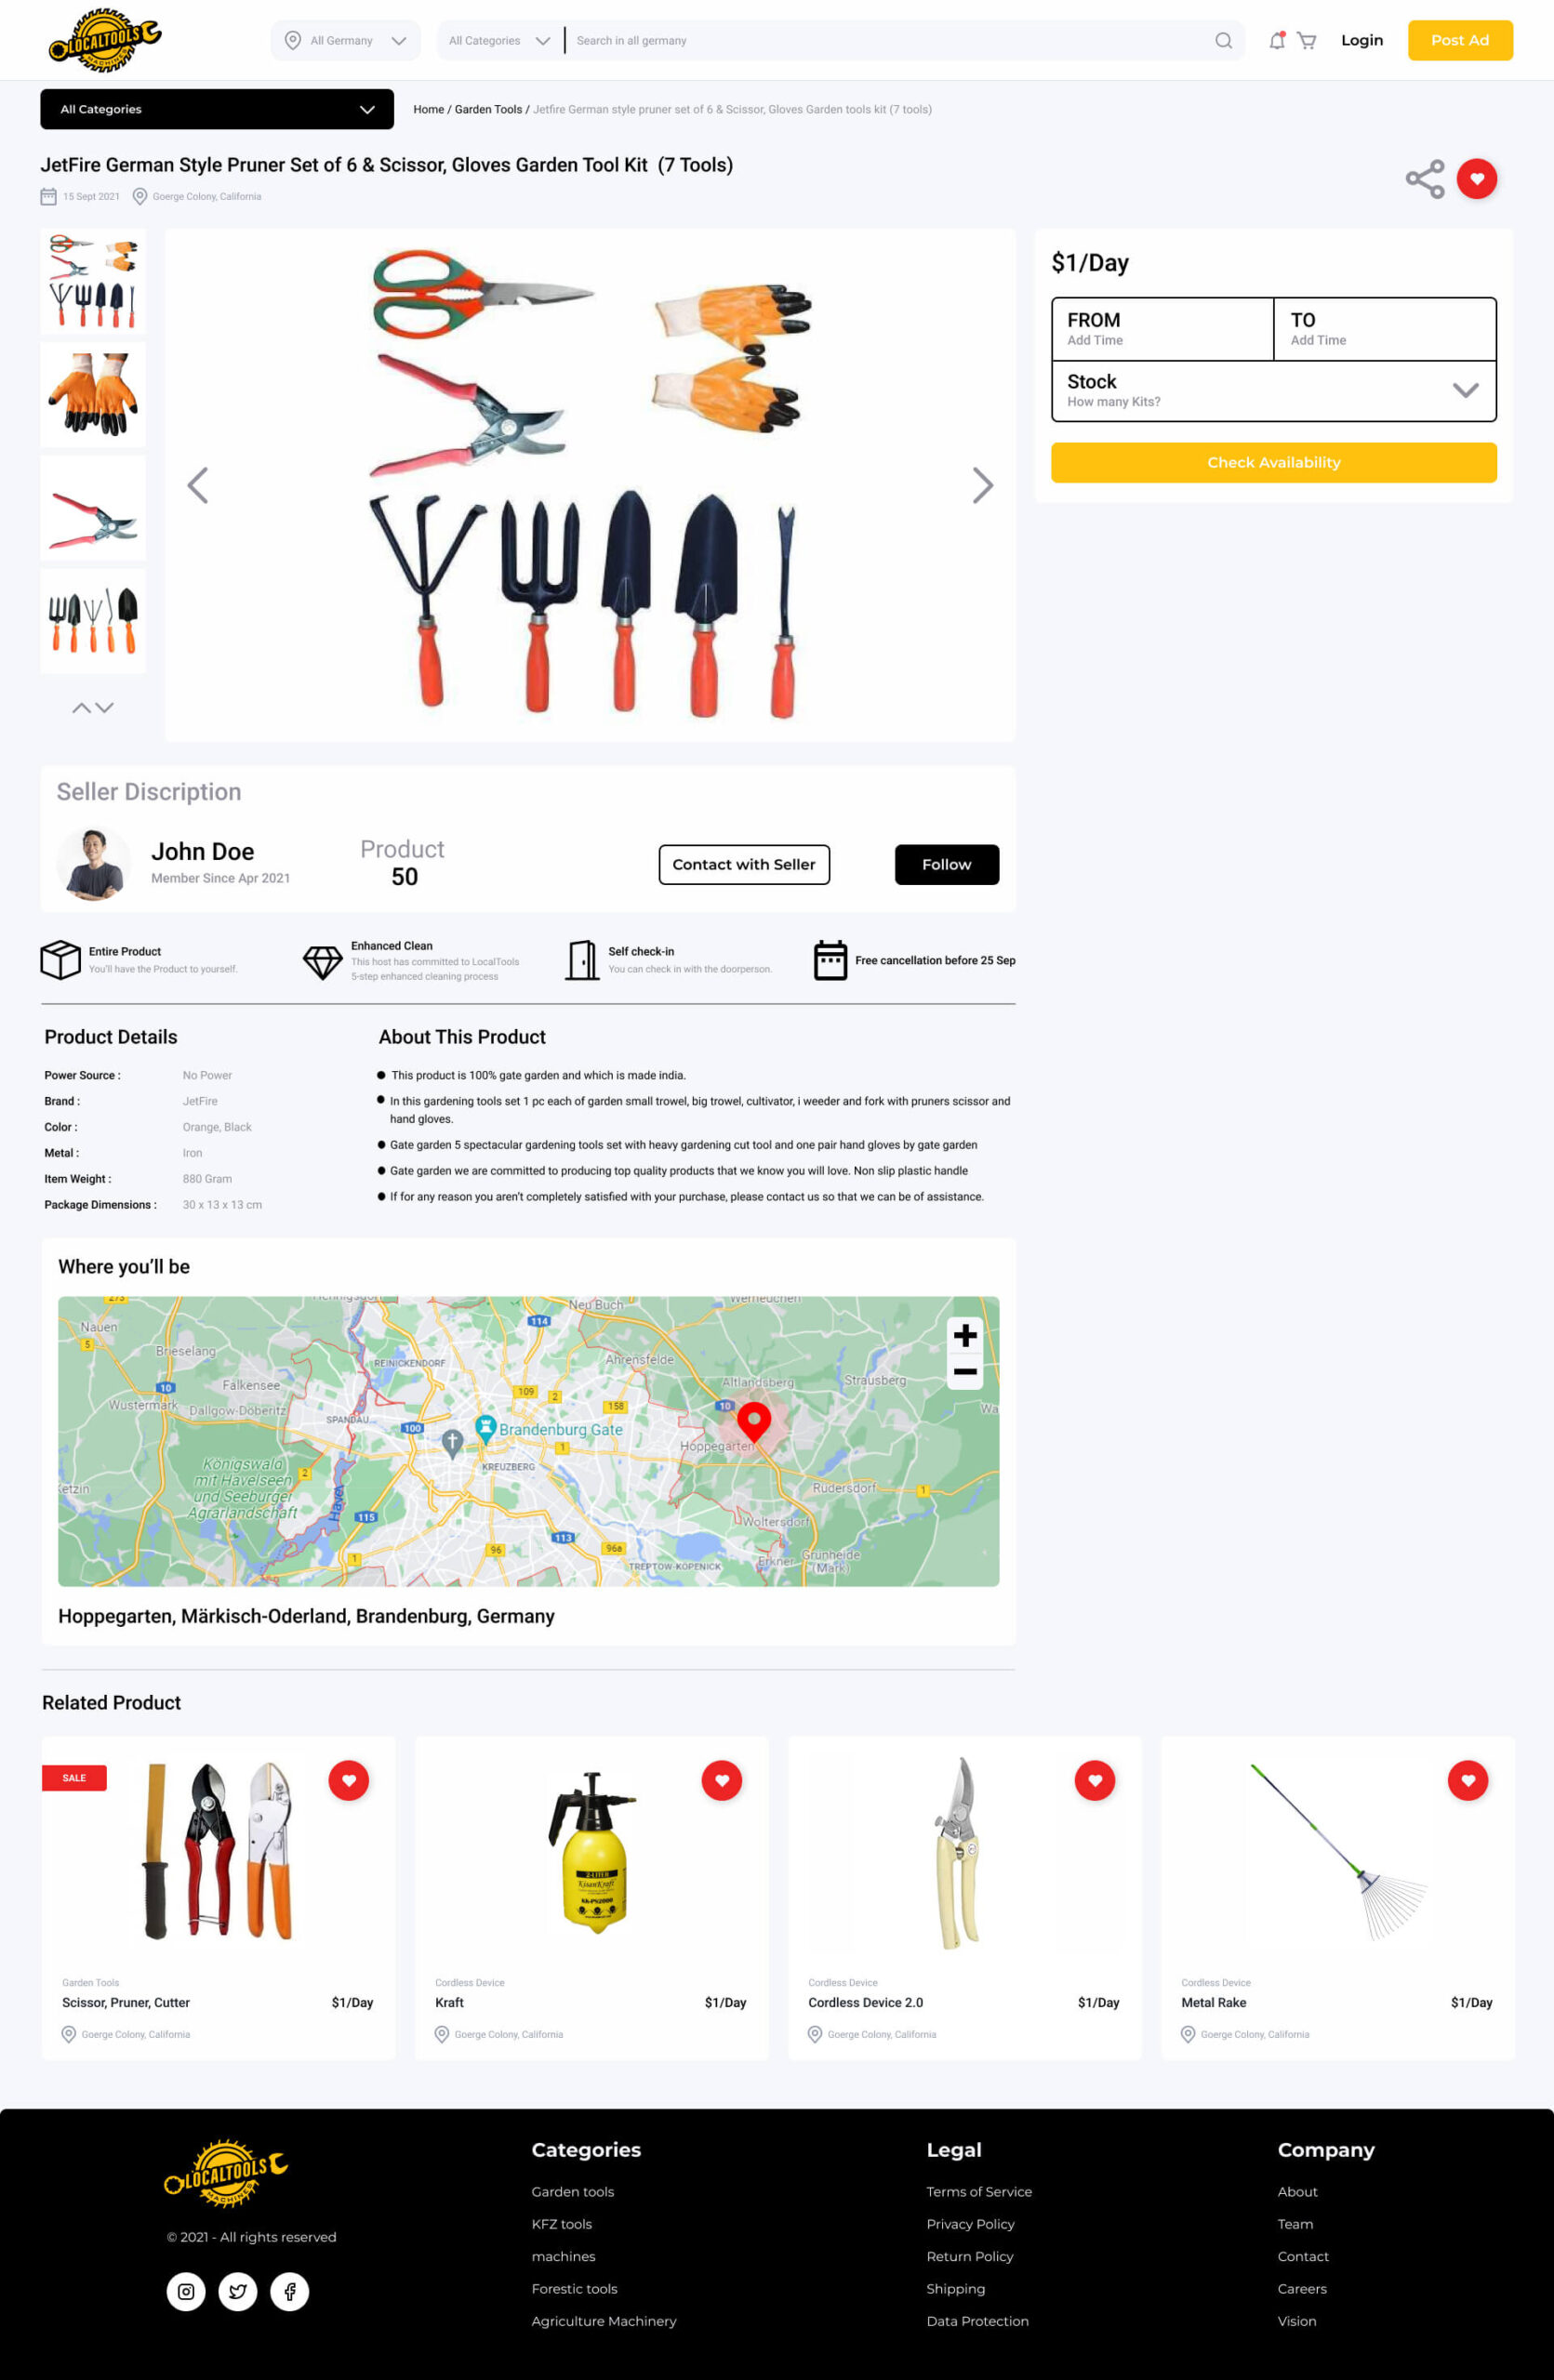
Task: Open notifications bell icon
Action: click(x=1277, y=41)
